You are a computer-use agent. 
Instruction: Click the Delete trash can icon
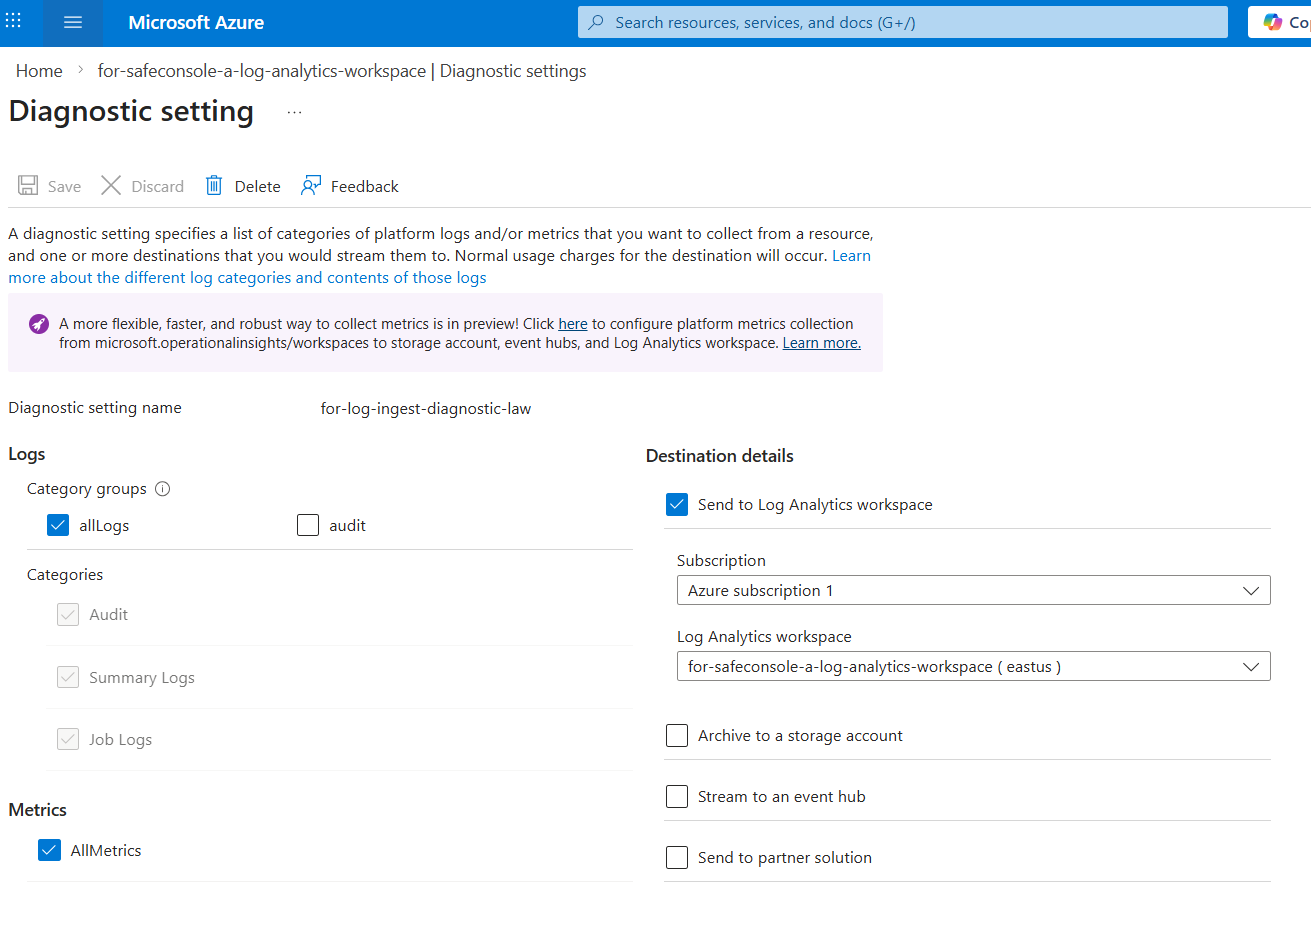[214, 186]
